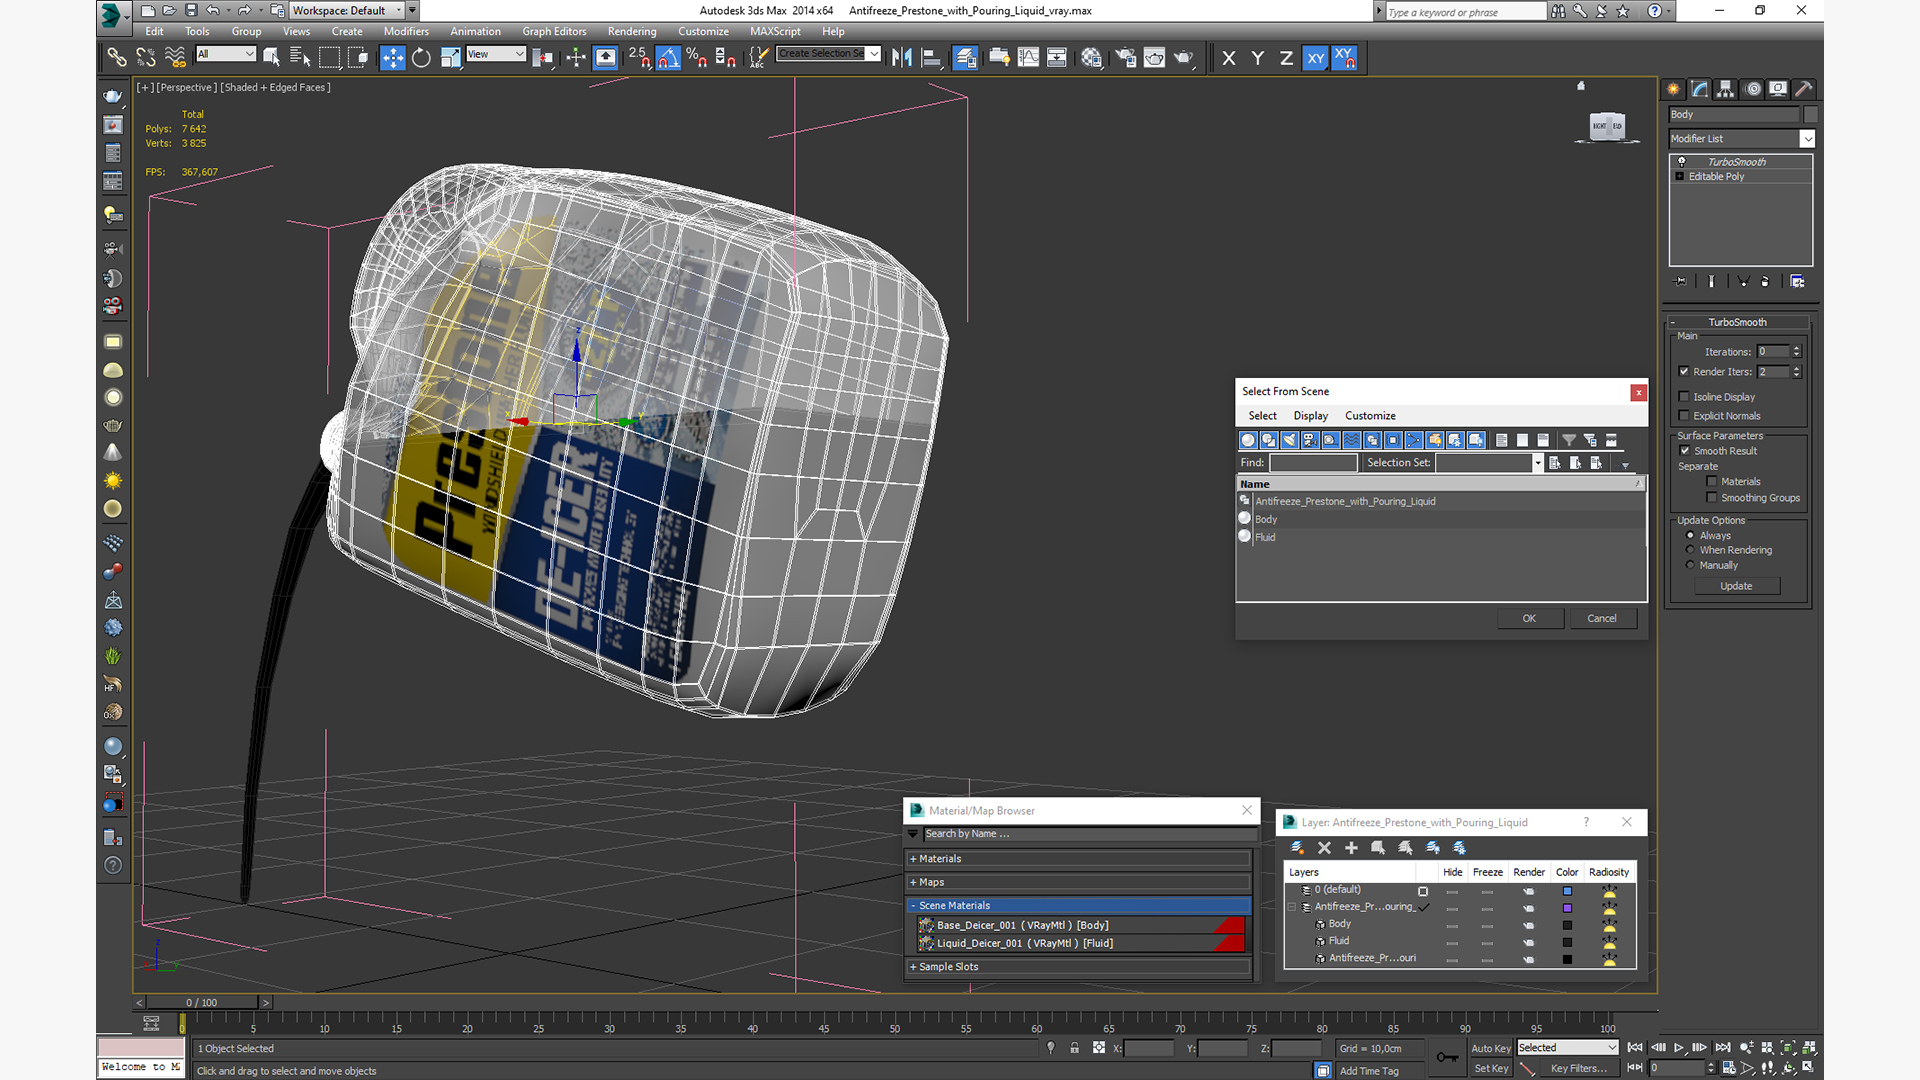Expand the Maps group in browser
The image size is (1920, 1080).
point(1079,883)
